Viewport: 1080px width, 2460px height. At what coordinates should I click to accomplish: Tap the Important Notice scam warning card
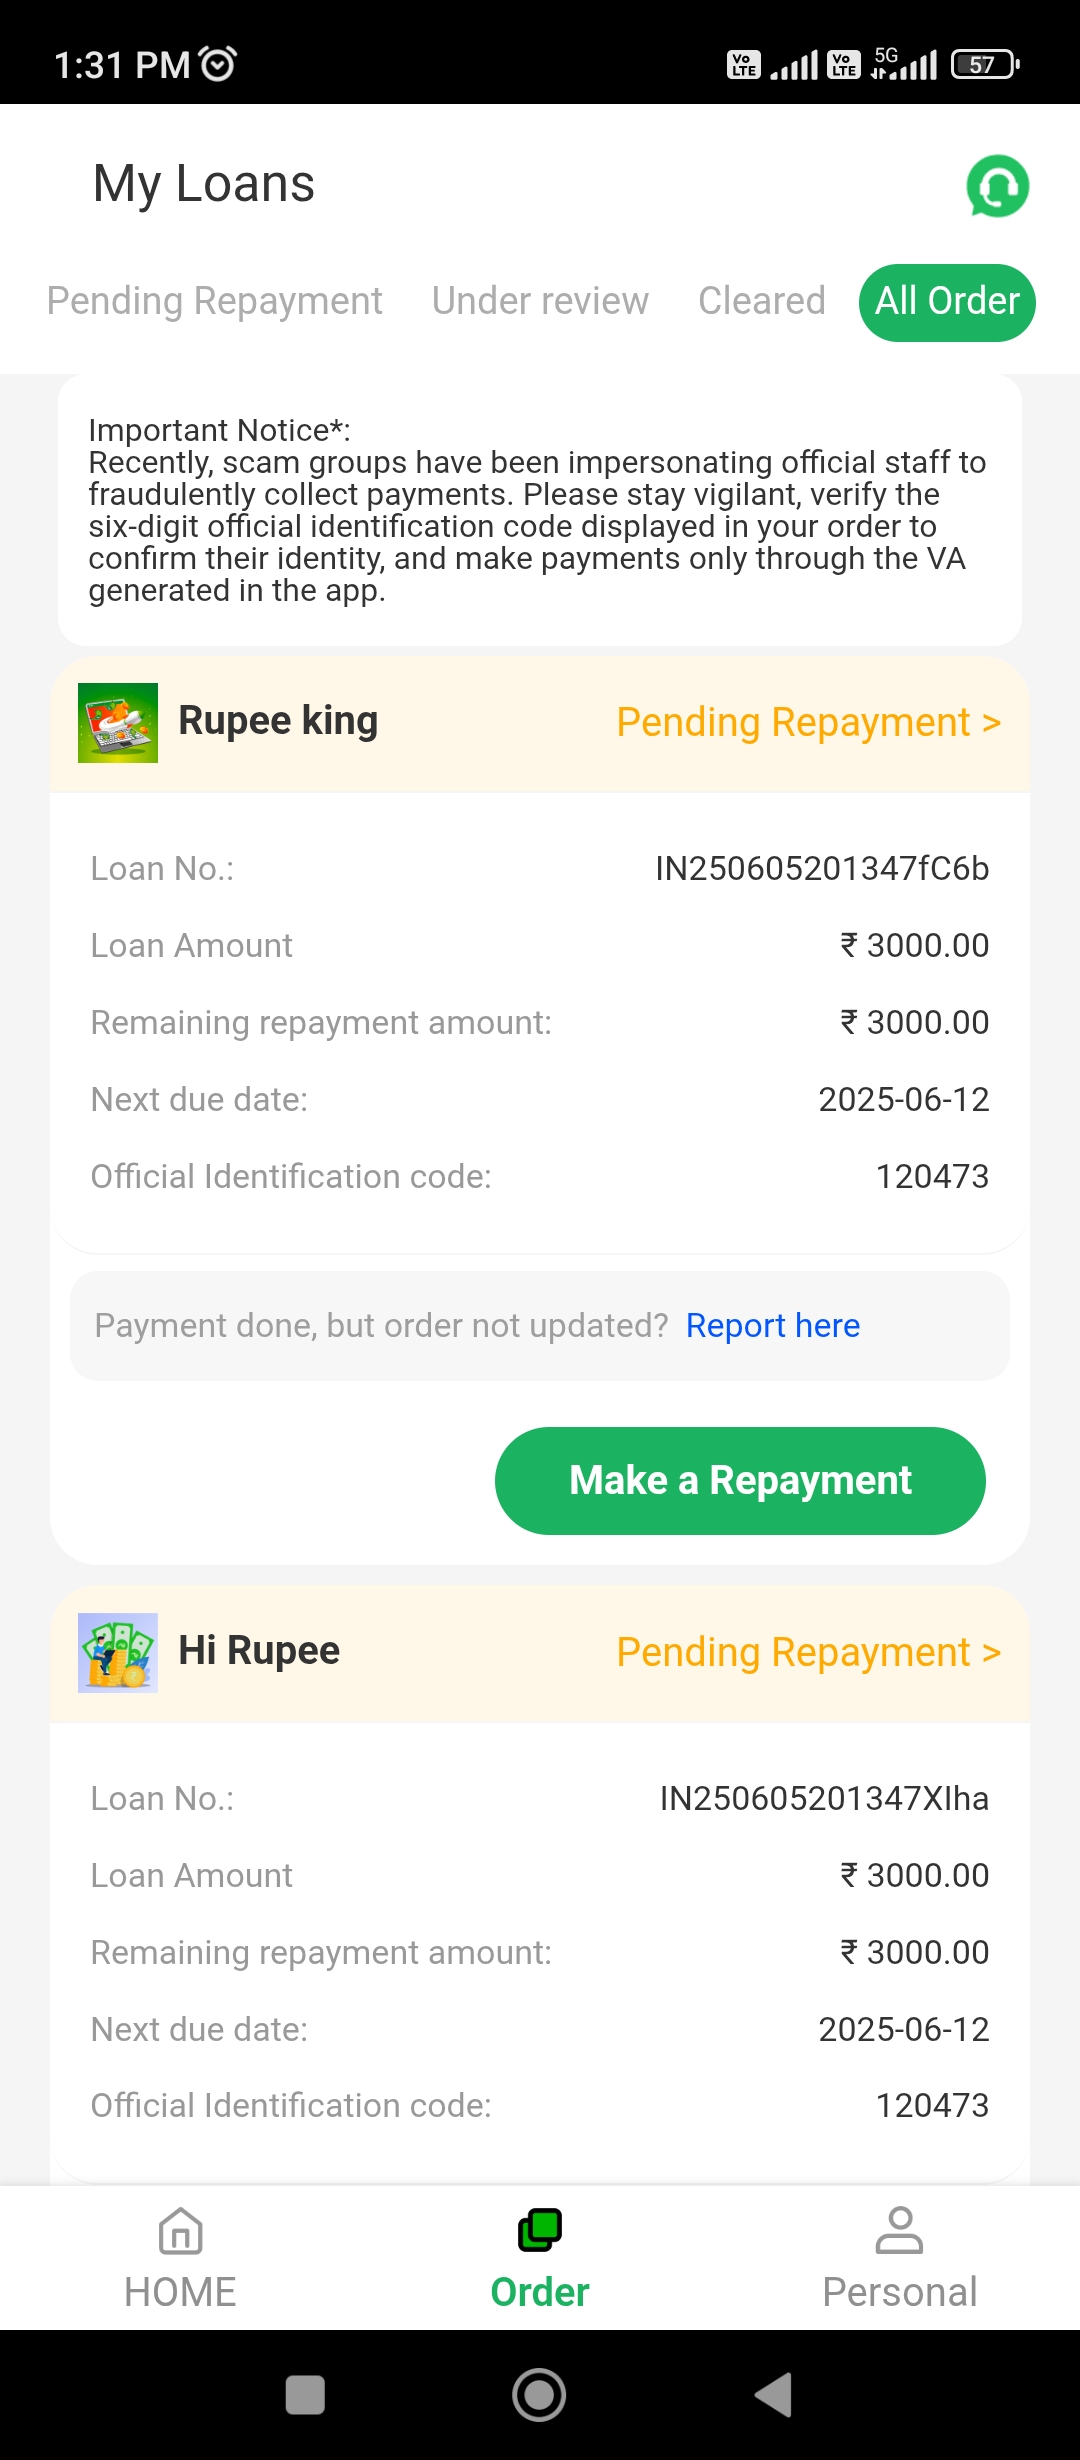(x=540, y=510)
